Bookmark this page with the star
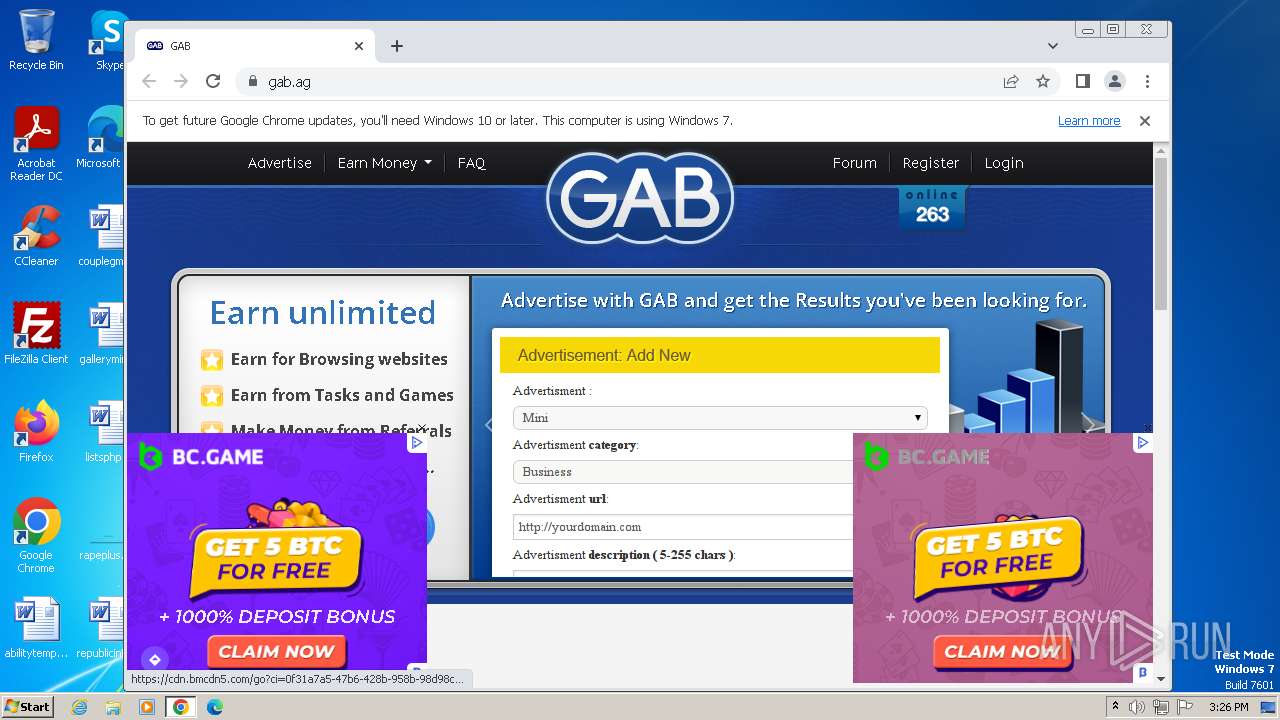This screenshot has width=1280, height=720. coord(1043,81)
